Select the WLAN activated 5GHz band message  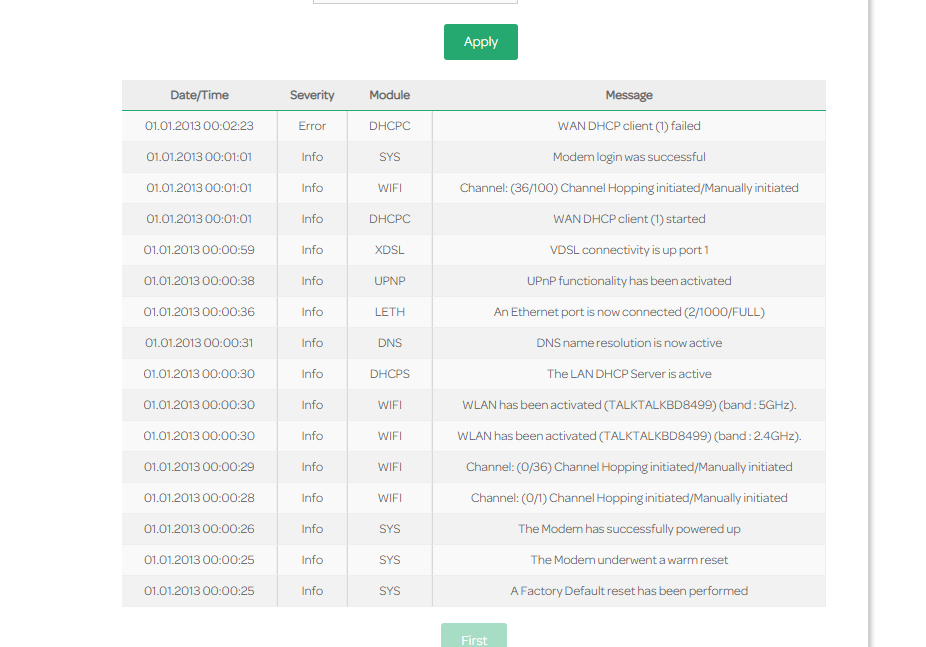629,405
